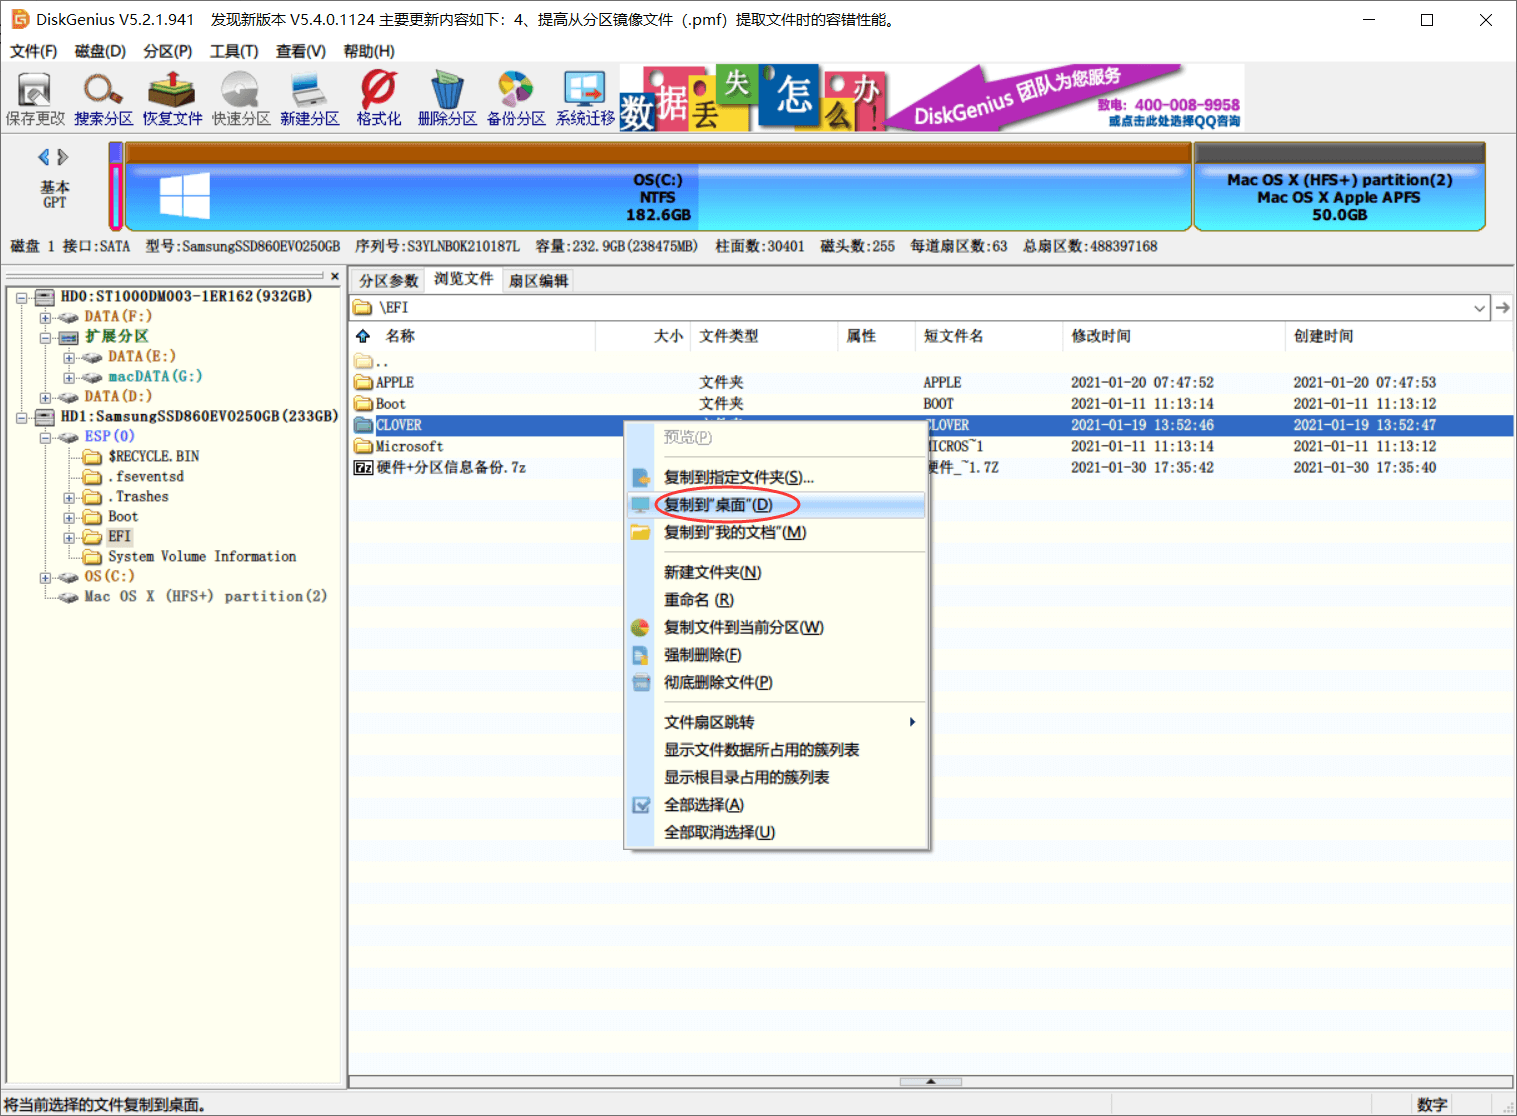Screen dimensions: 1517x1116
Task: Expand the EFI folder tree node
Action: [69, 537]
